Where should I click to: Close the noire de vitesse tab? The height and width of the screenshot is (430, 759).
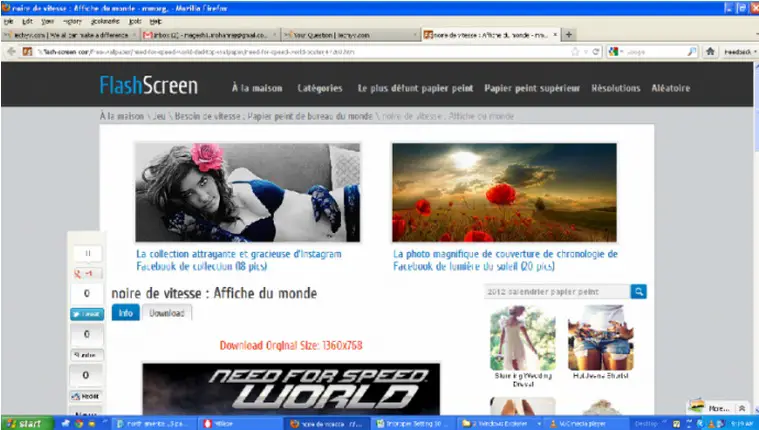(555, 35)
